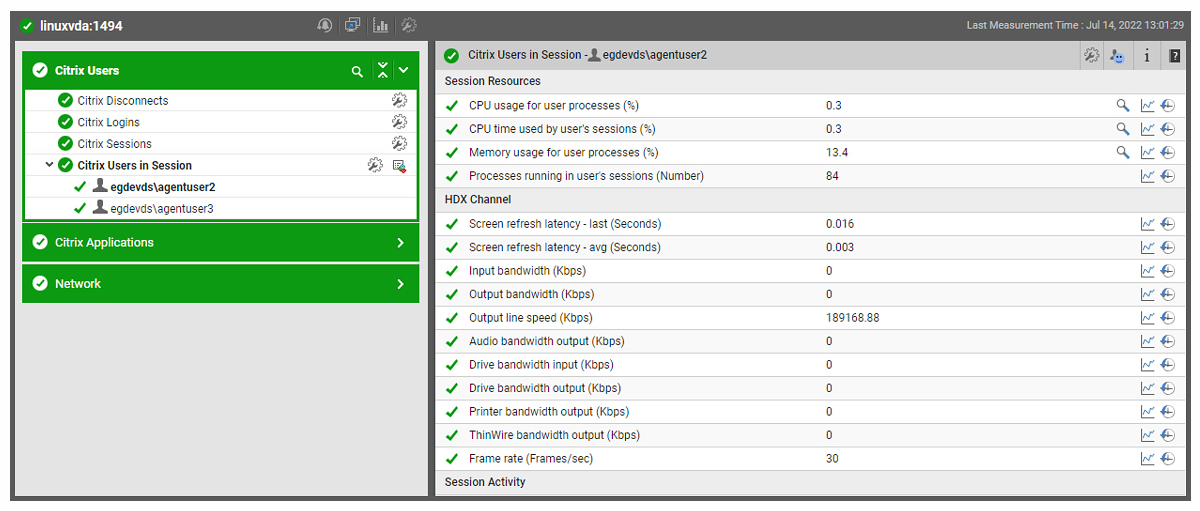Image resolution: width=1200 pixels, height=511 pixels.
Task: Click history clock icon for ThinWire bandwidth output
Action: tap(1168, 435)
